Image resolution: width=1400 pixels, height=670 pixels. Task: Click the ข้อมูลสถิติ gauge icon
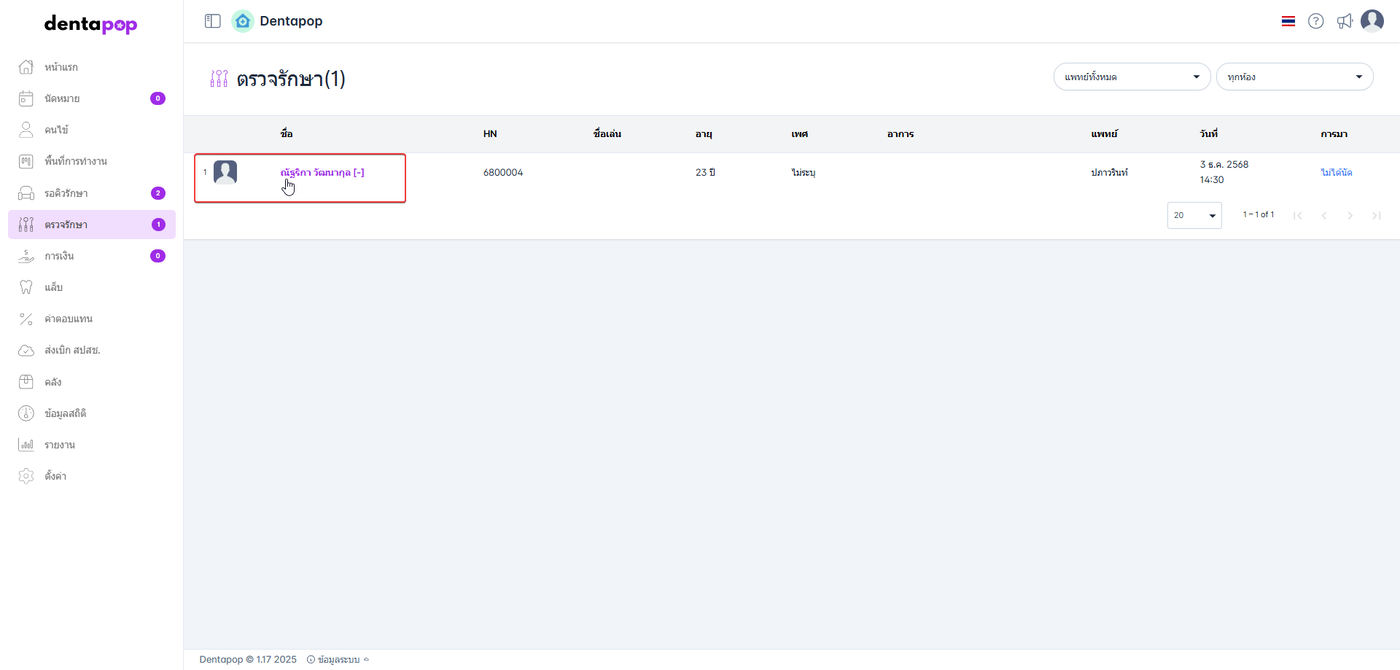tap(27, 413)
